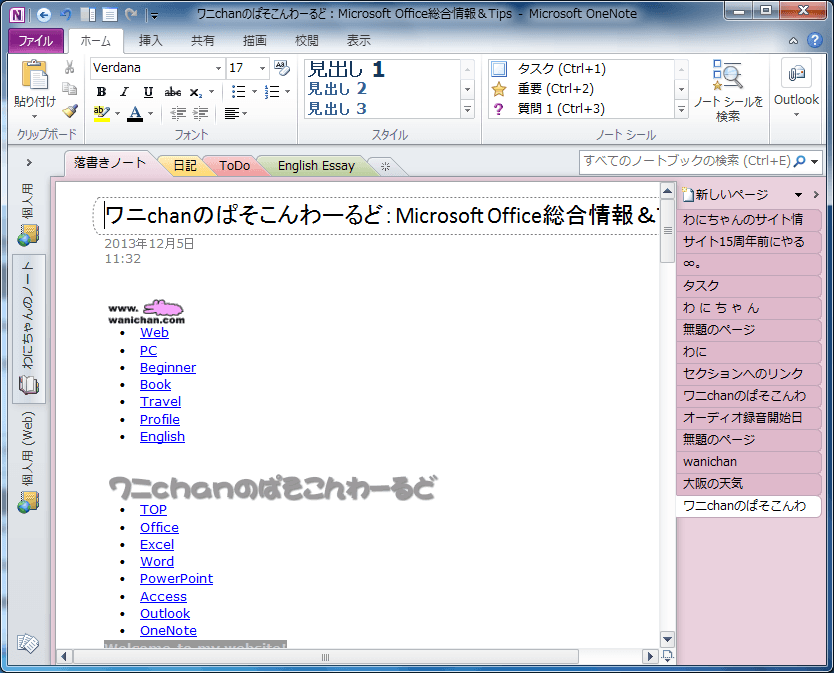The width and height of the screenshot is (834, 673).
Task: Create a new section tab
Action: [385, 167]
